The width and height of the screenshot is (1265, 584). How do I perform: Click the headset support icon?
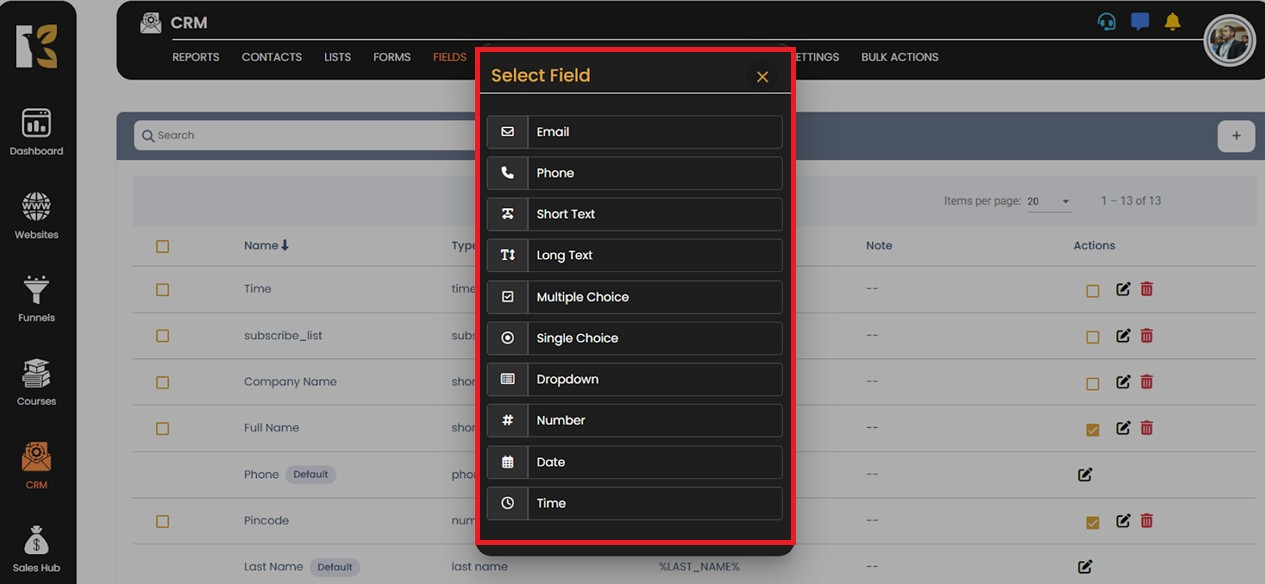pos(1107,22)
